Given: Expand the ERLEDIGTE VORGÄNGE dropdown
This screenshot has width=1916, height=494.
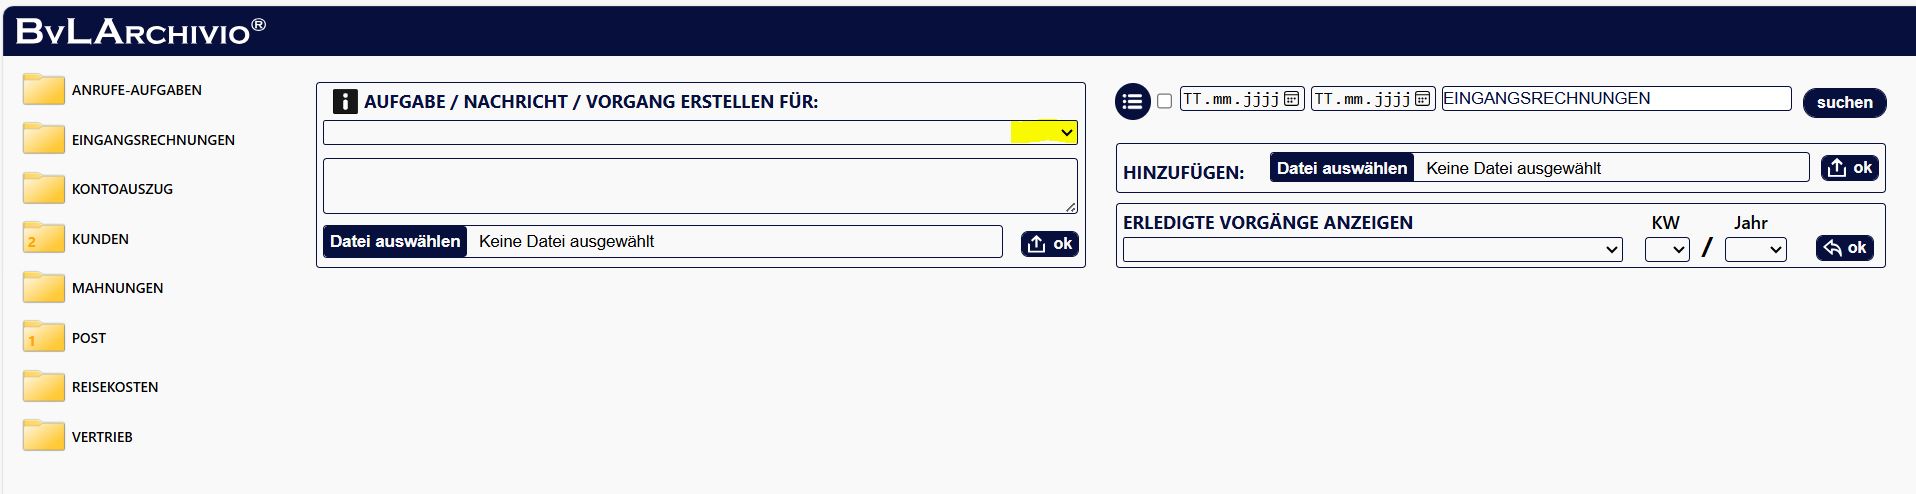Looking at the screenshot, I should point(1372,249).
